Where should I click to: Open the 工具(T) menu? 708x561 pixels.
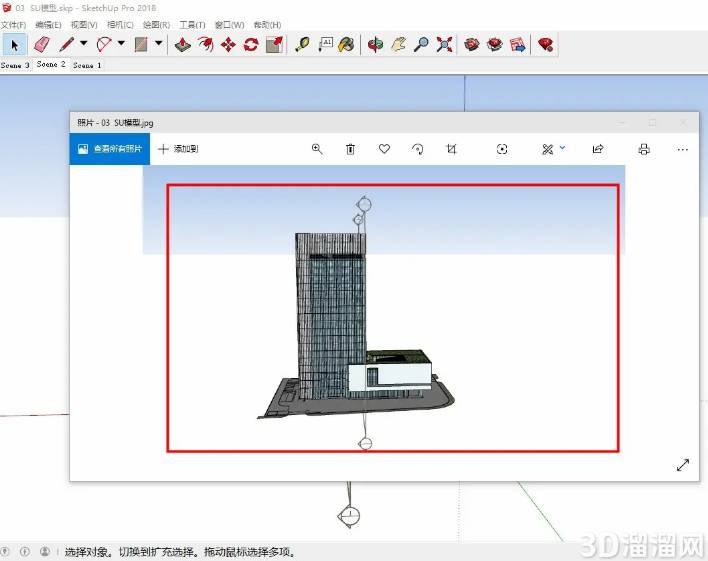(192, 25)
